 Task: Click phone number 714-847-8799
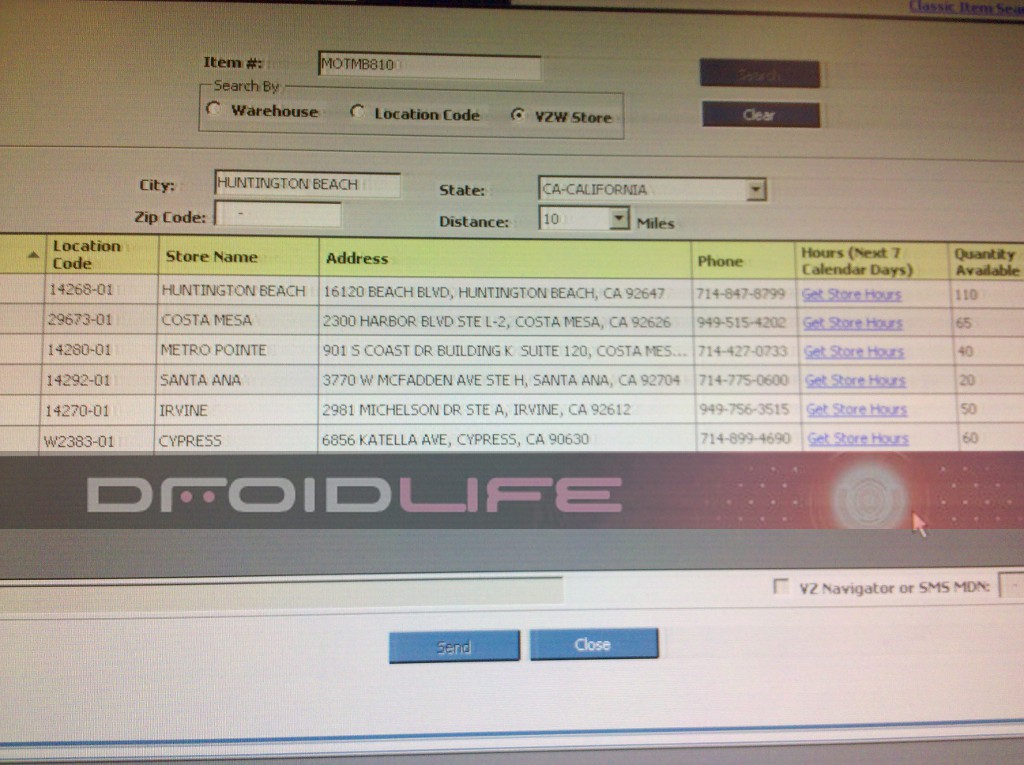pyautogui.click(x=741, y=294)
